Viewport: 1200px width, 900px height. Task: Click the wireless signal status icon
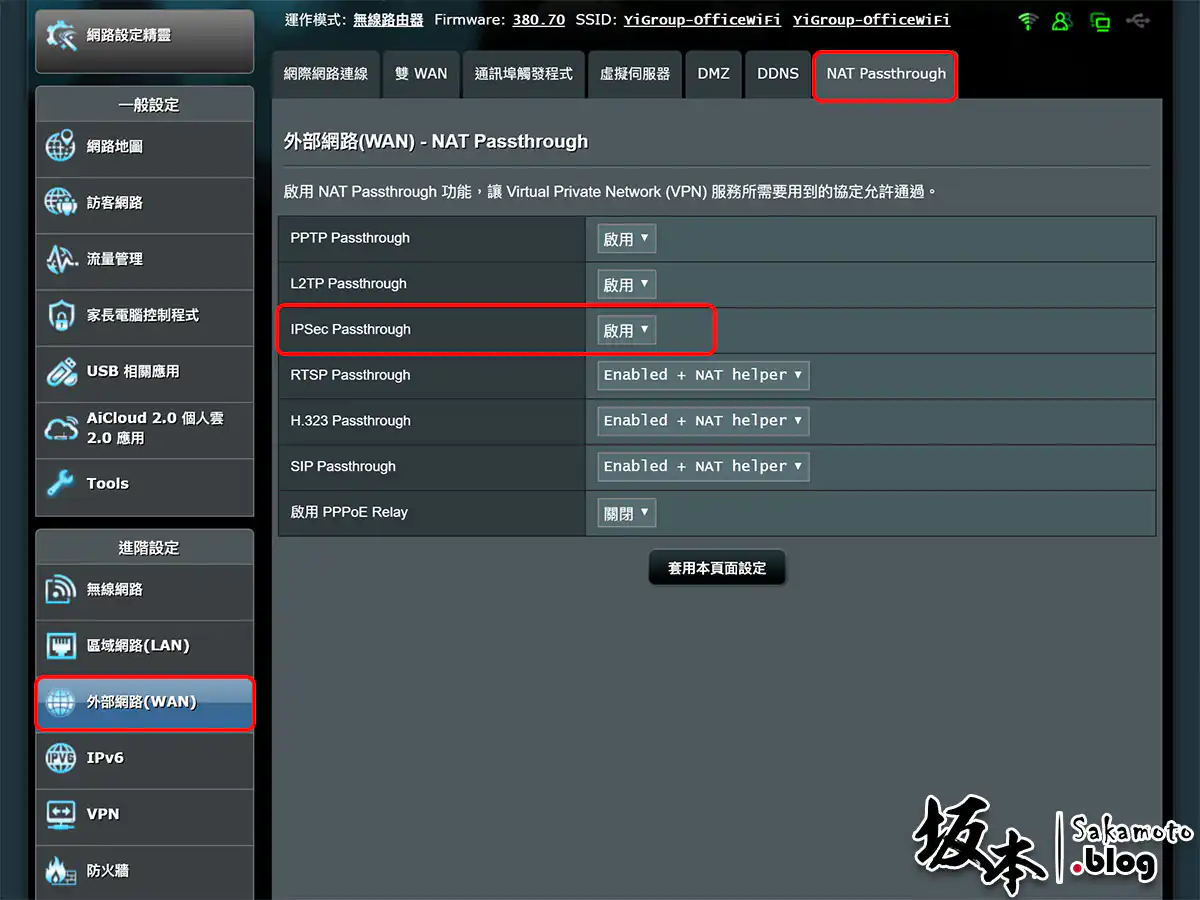(1027, 21)
